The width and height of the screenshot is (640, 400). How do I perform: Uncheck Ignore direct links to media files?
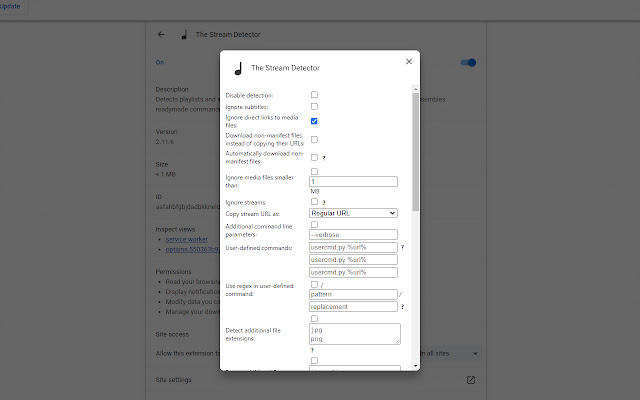[x=314, y=121]
